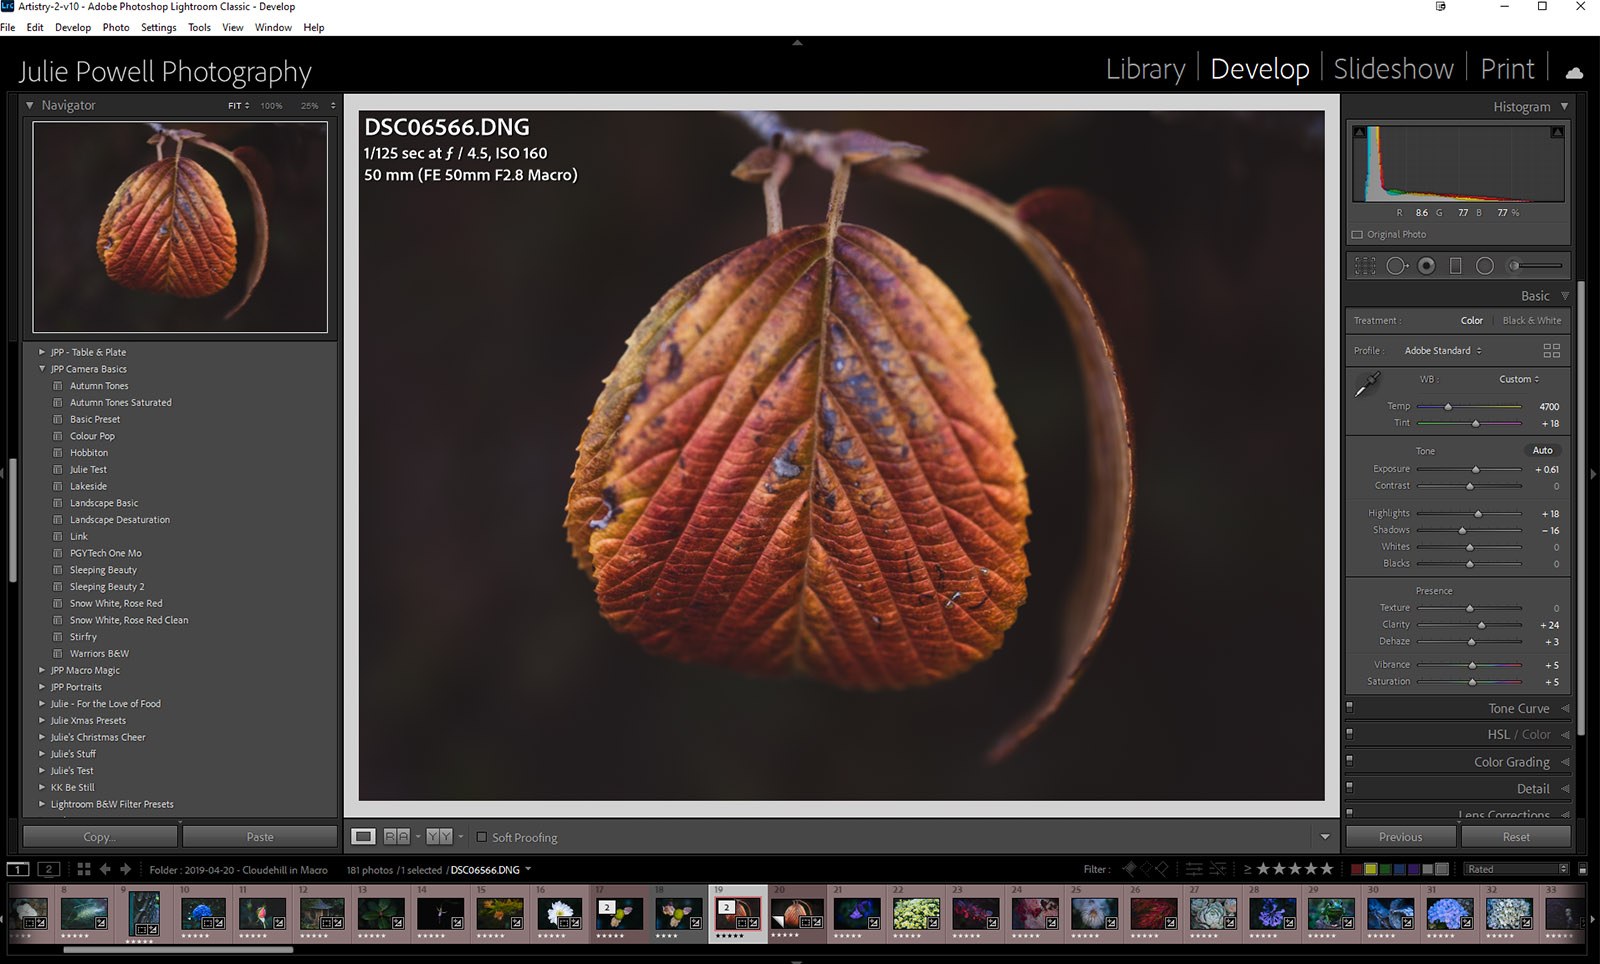
Task: Click the Exposure slider handle
Action: point(1475,470)
